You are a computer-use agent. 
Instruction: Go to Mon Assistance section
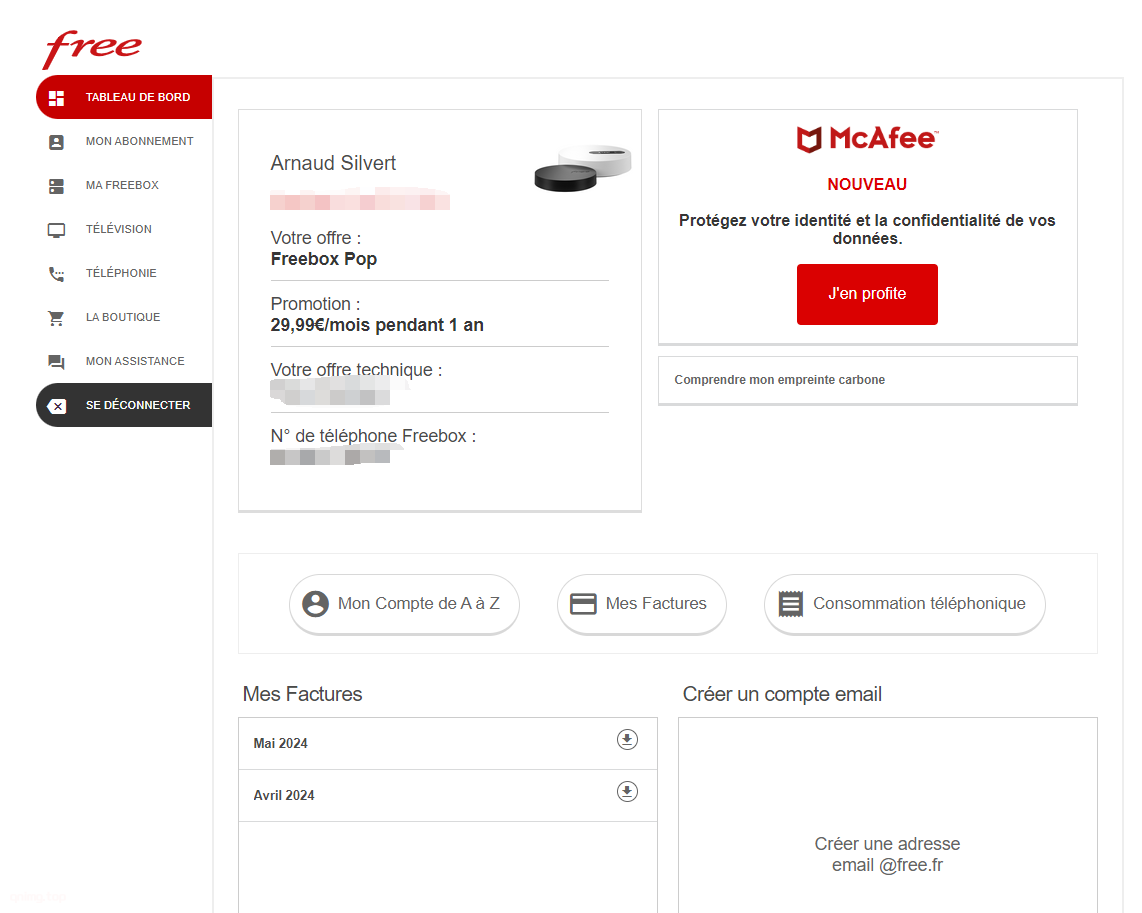point(124,361)
